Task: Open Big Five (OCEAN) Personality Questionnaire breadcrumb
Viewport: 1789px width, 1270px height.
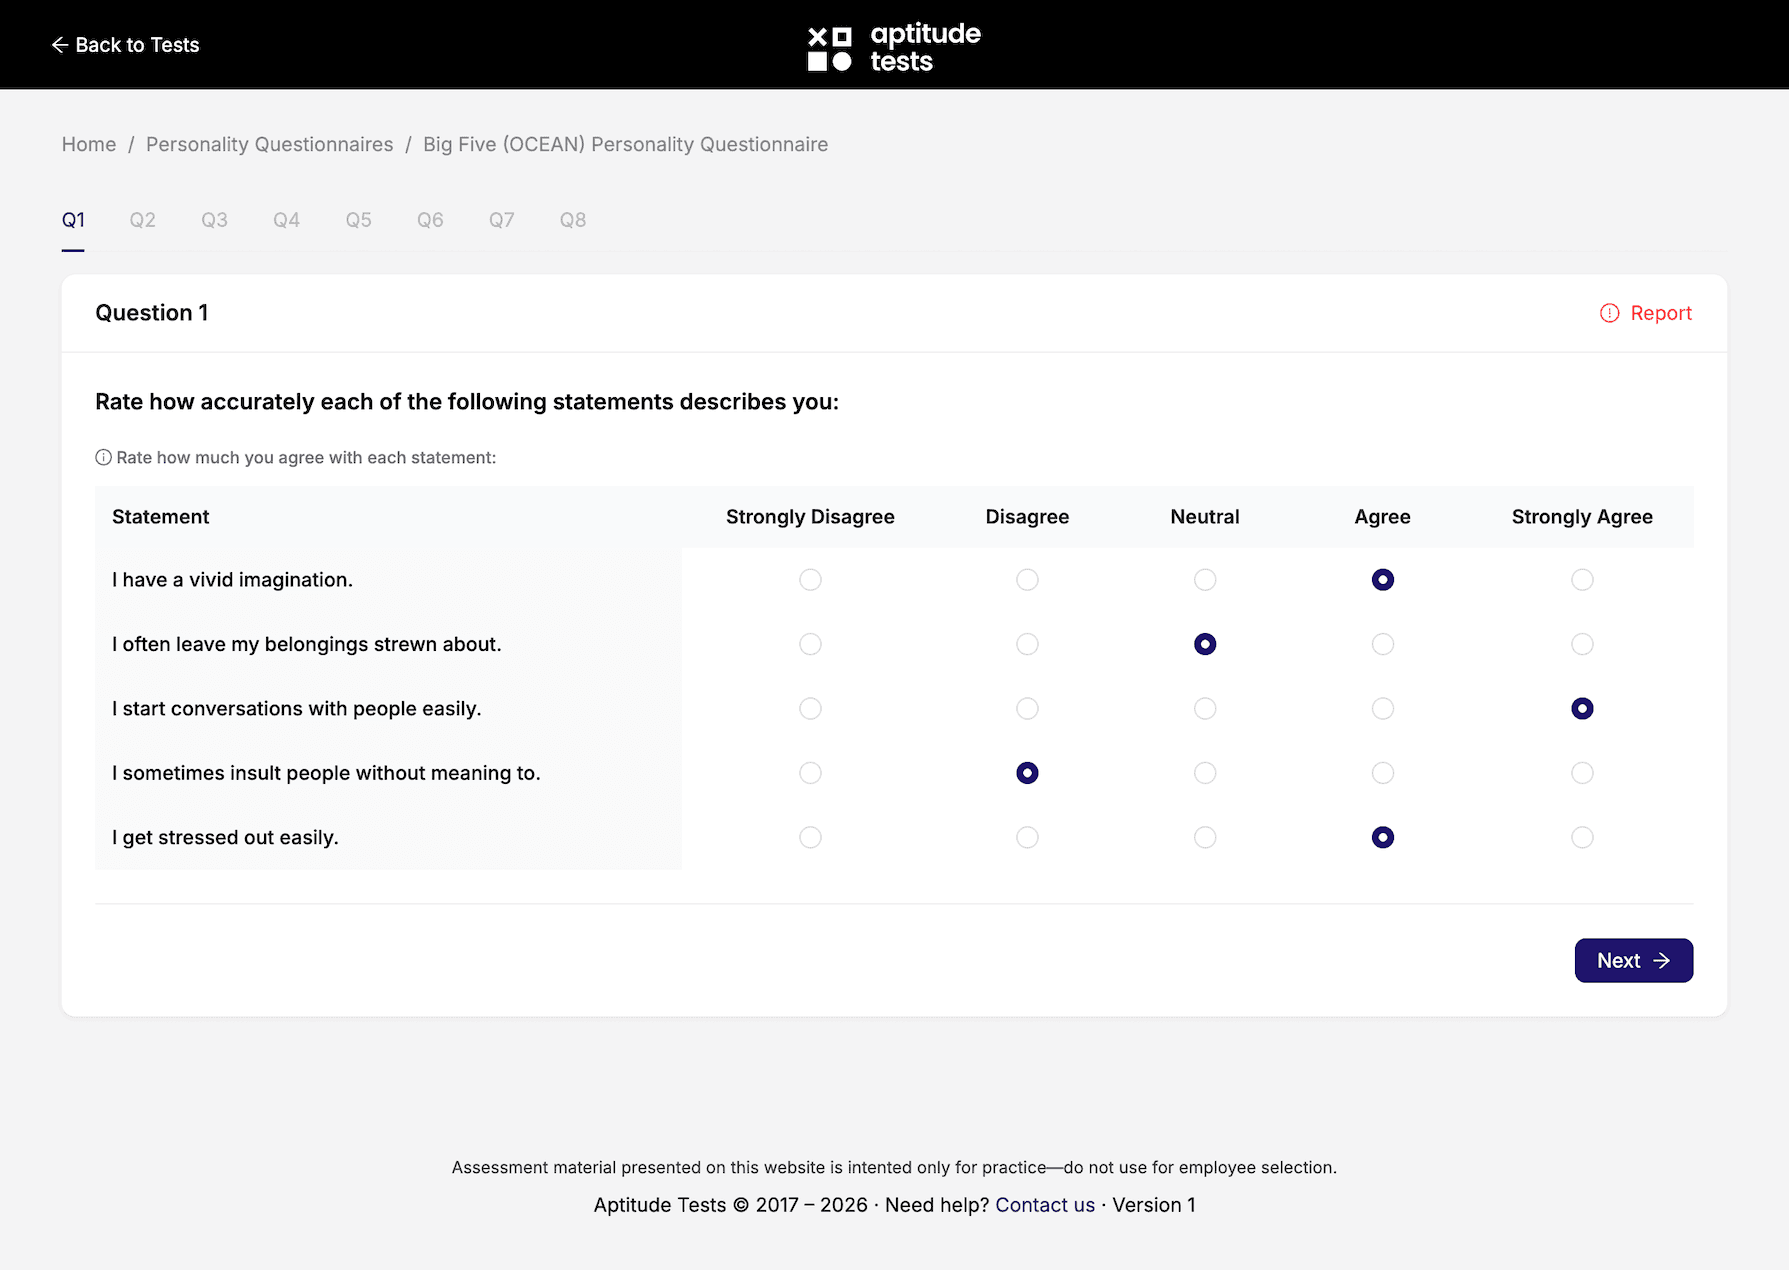Action: click(x=626, y=144)
